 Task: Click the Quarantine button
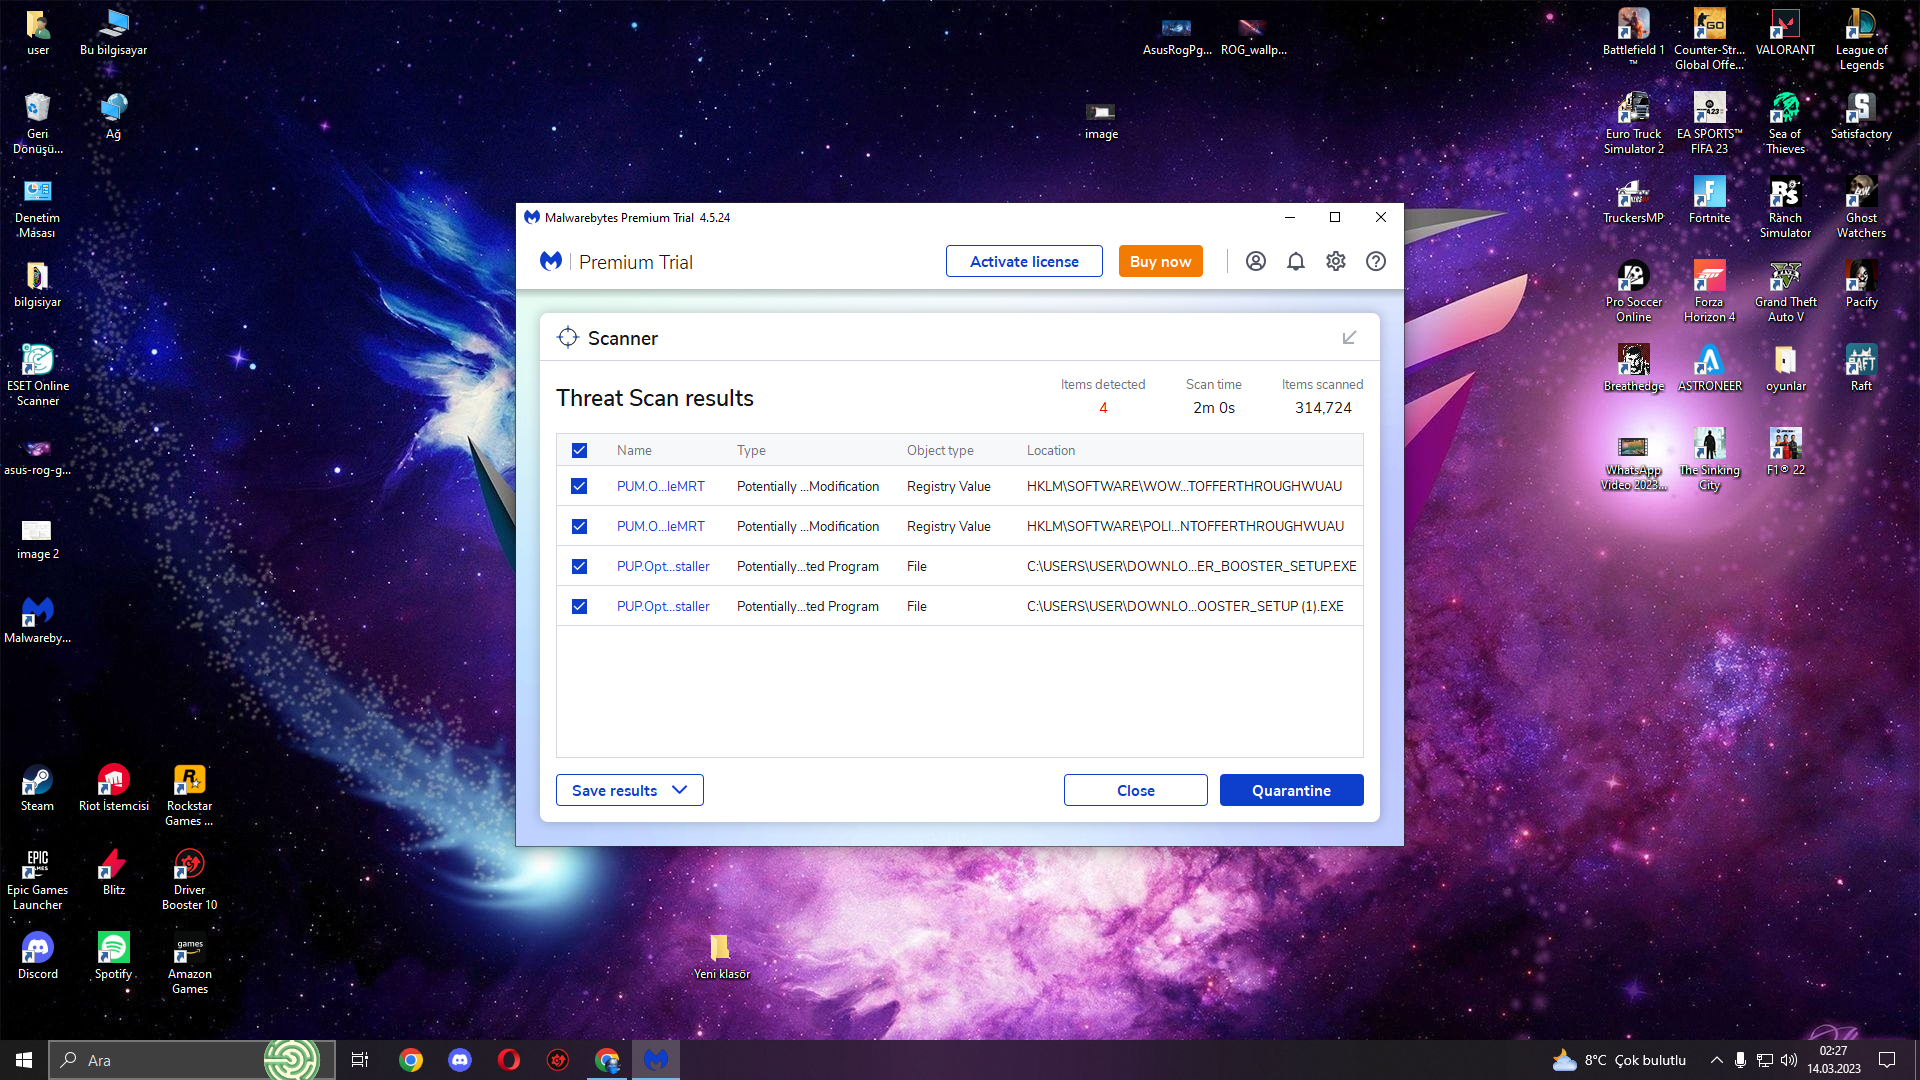(1290, 790)
